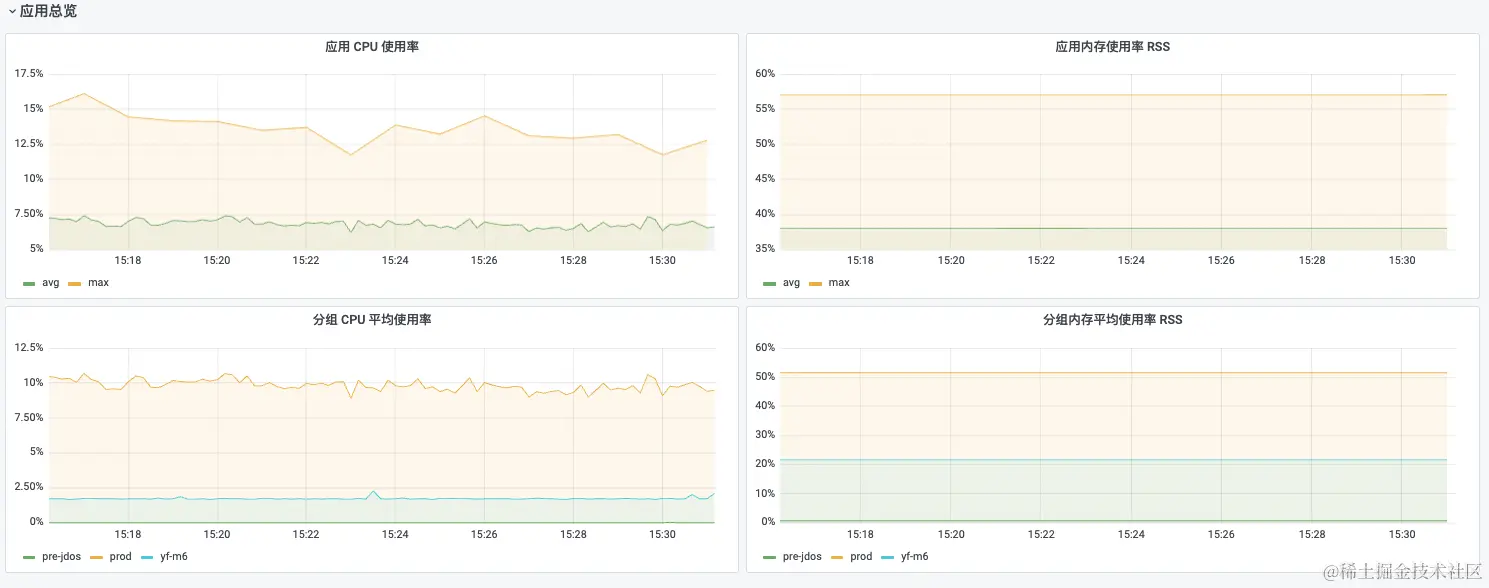Collapse the 应用总览 row chevron
This screenshot has height=588, width=1489.
coord(12,11)
